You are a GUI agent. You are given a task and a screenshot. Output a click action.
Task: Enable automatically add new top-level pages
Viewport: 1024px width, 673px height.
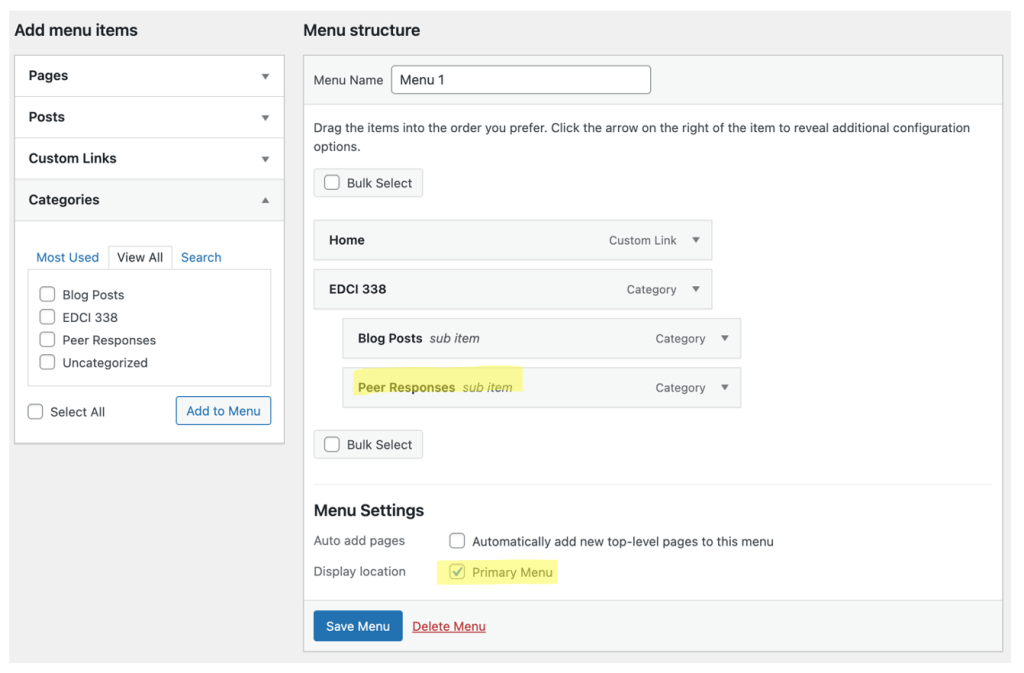pos(457,541)
